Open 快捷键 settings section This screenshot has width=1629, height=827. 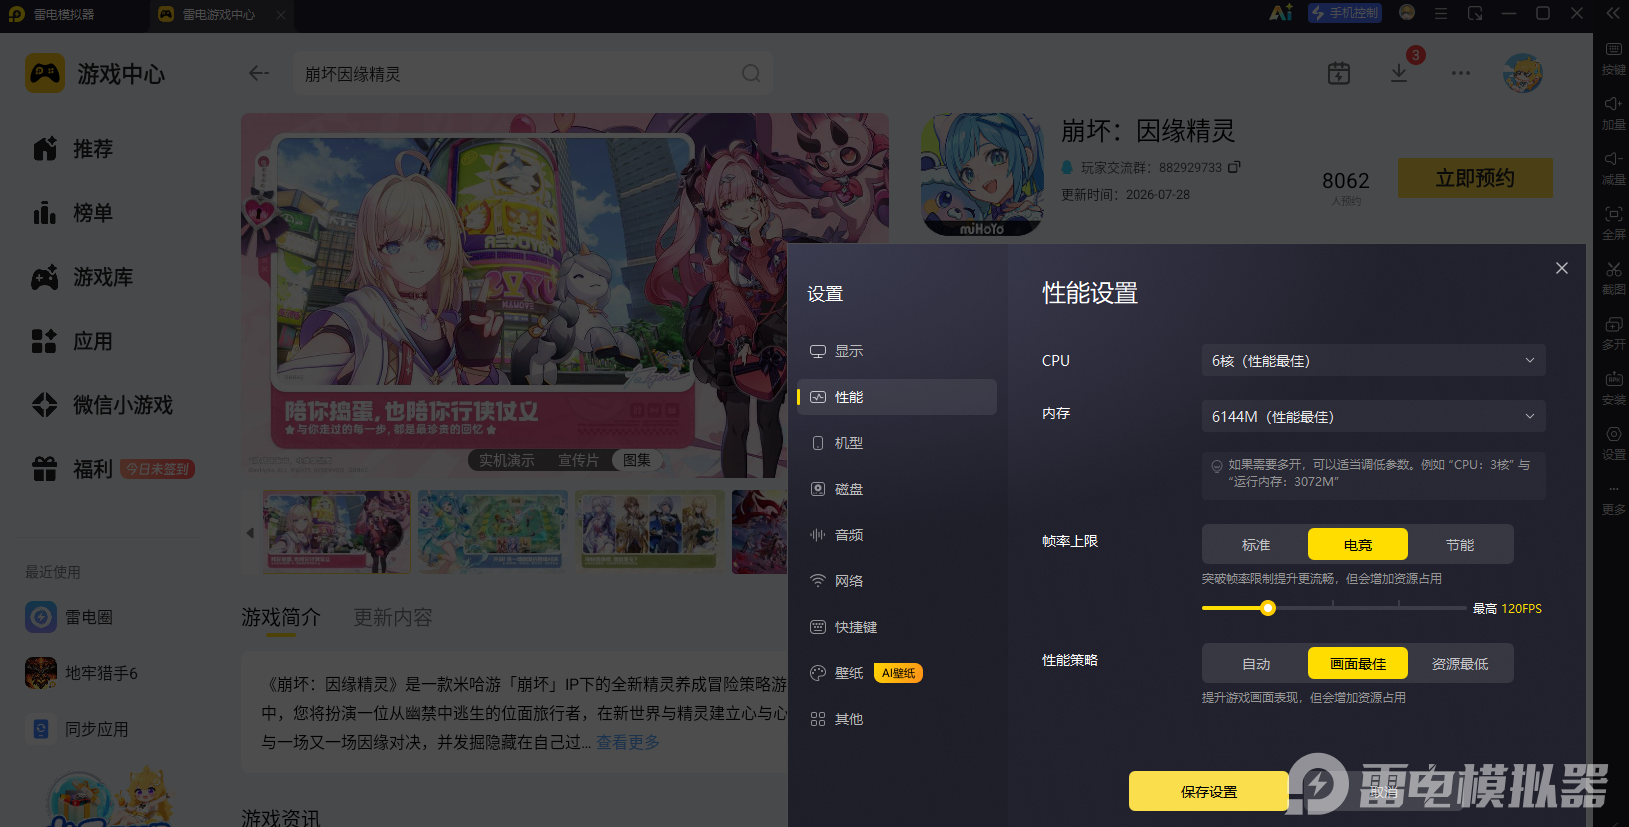pyautogui.click(x=897, y=627)
